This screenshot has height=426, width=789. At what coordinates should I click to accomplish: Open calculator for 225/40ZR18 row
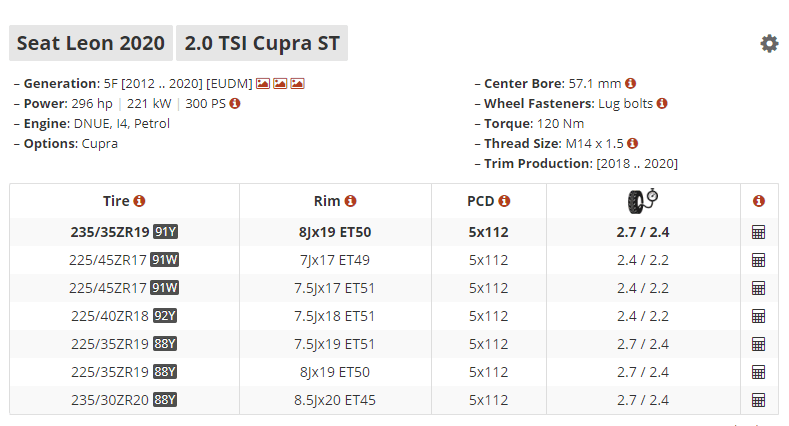758,316
